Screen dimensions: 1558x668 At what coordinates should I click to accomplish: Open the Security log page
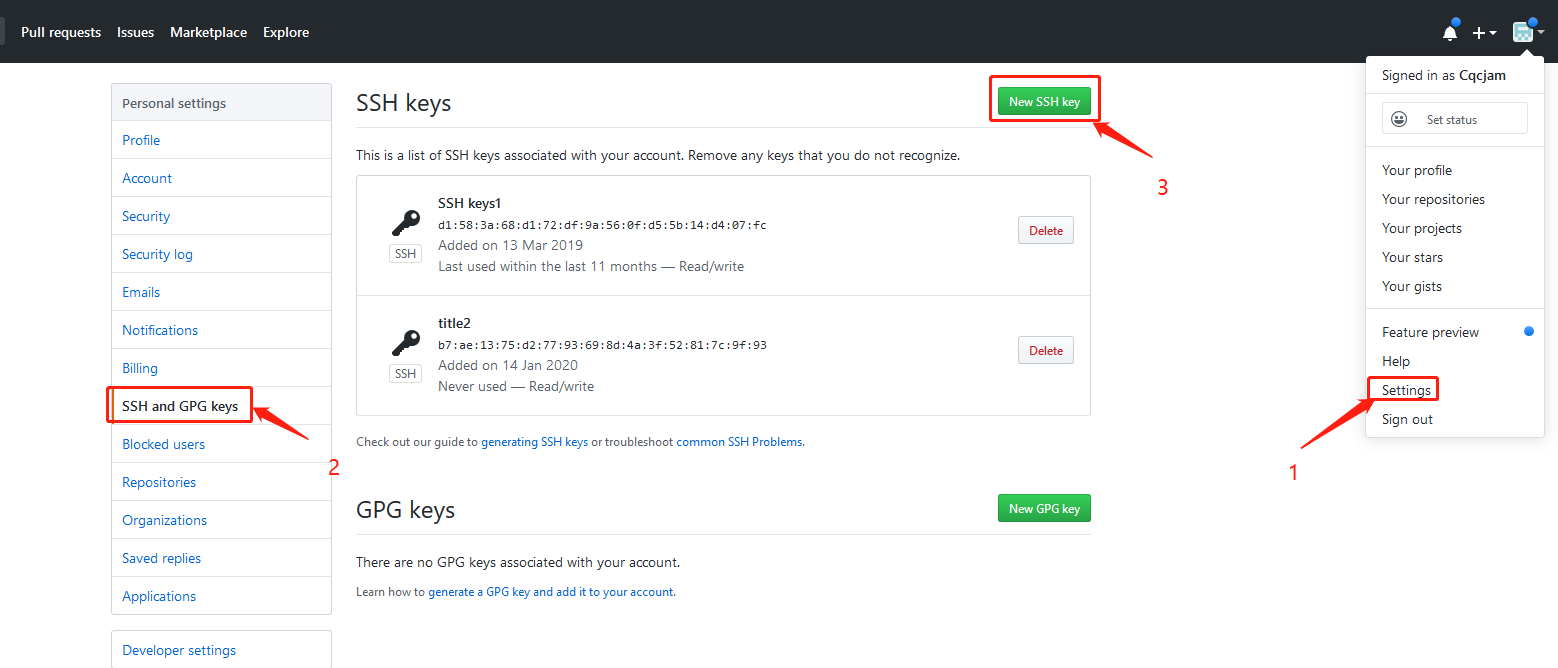[221, 254]
